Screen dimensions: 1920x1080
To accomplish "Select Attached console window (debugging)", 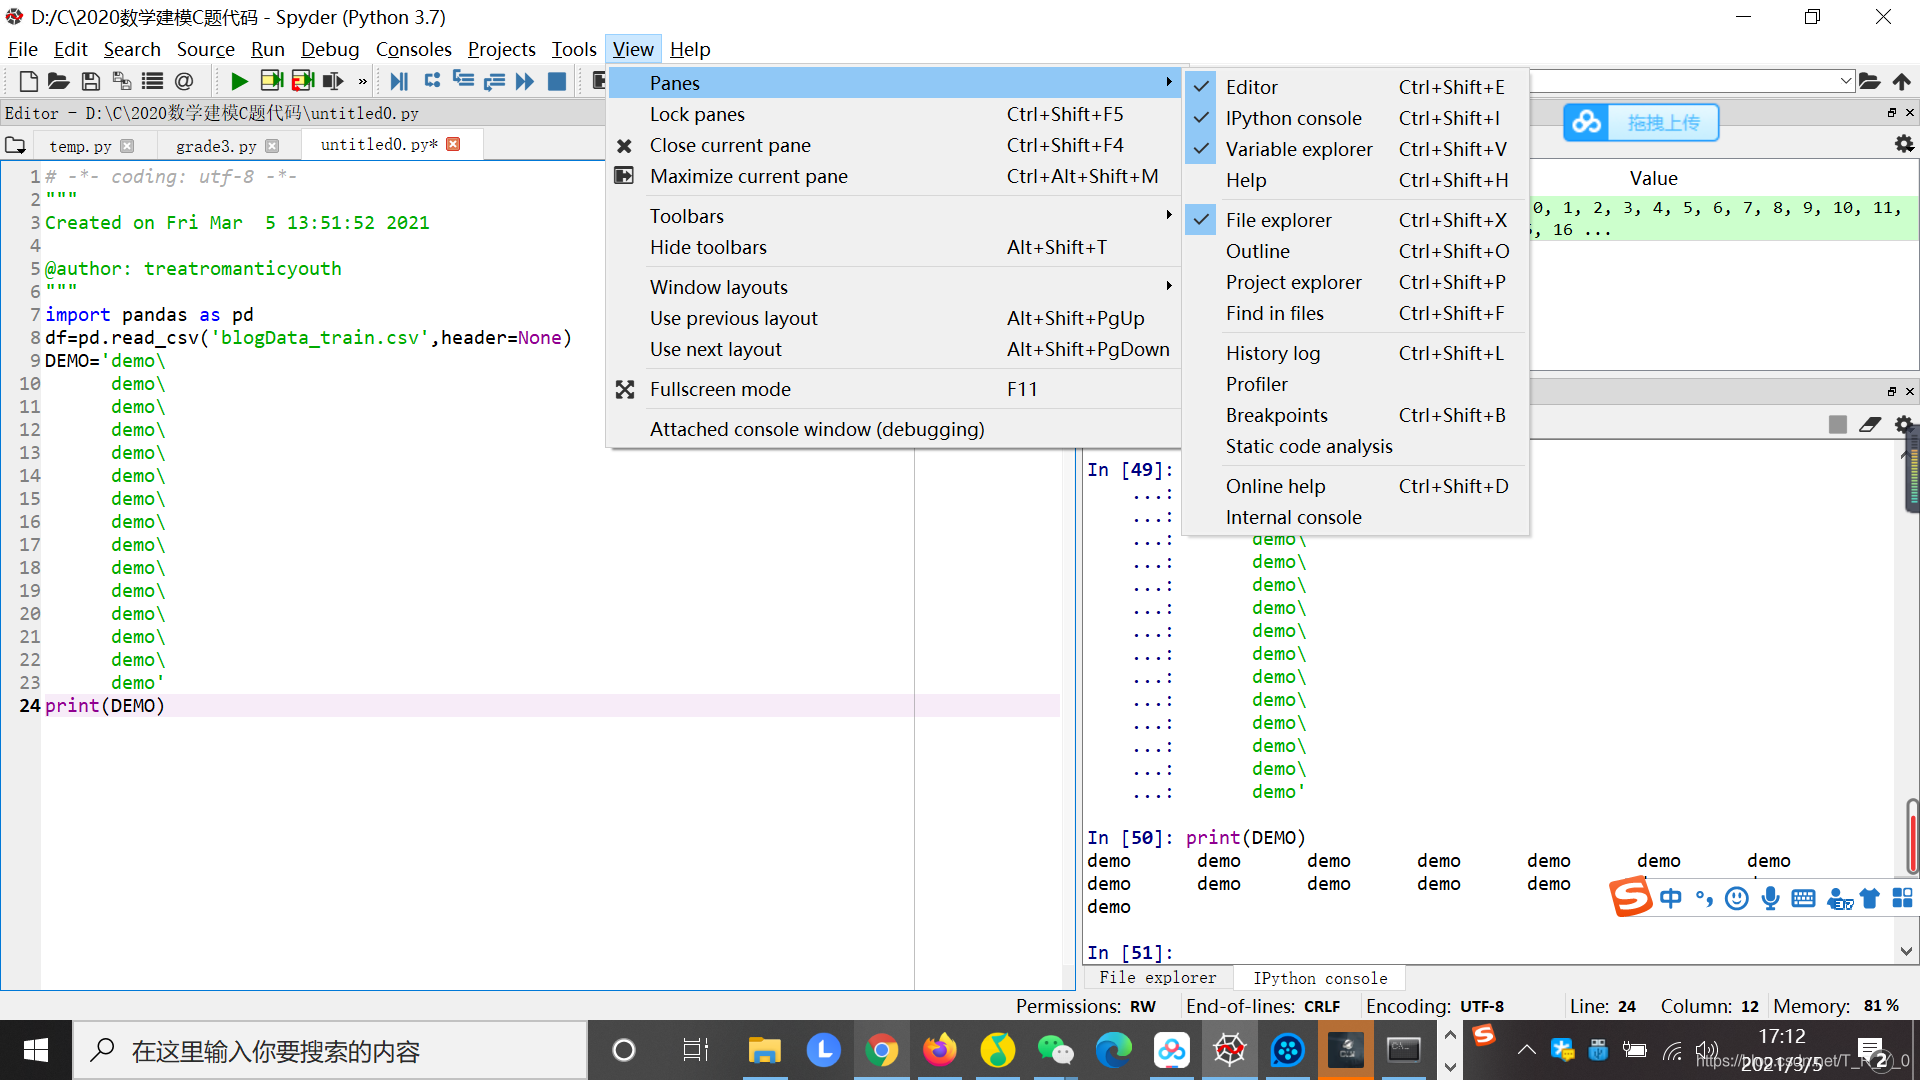I will 894,429.
